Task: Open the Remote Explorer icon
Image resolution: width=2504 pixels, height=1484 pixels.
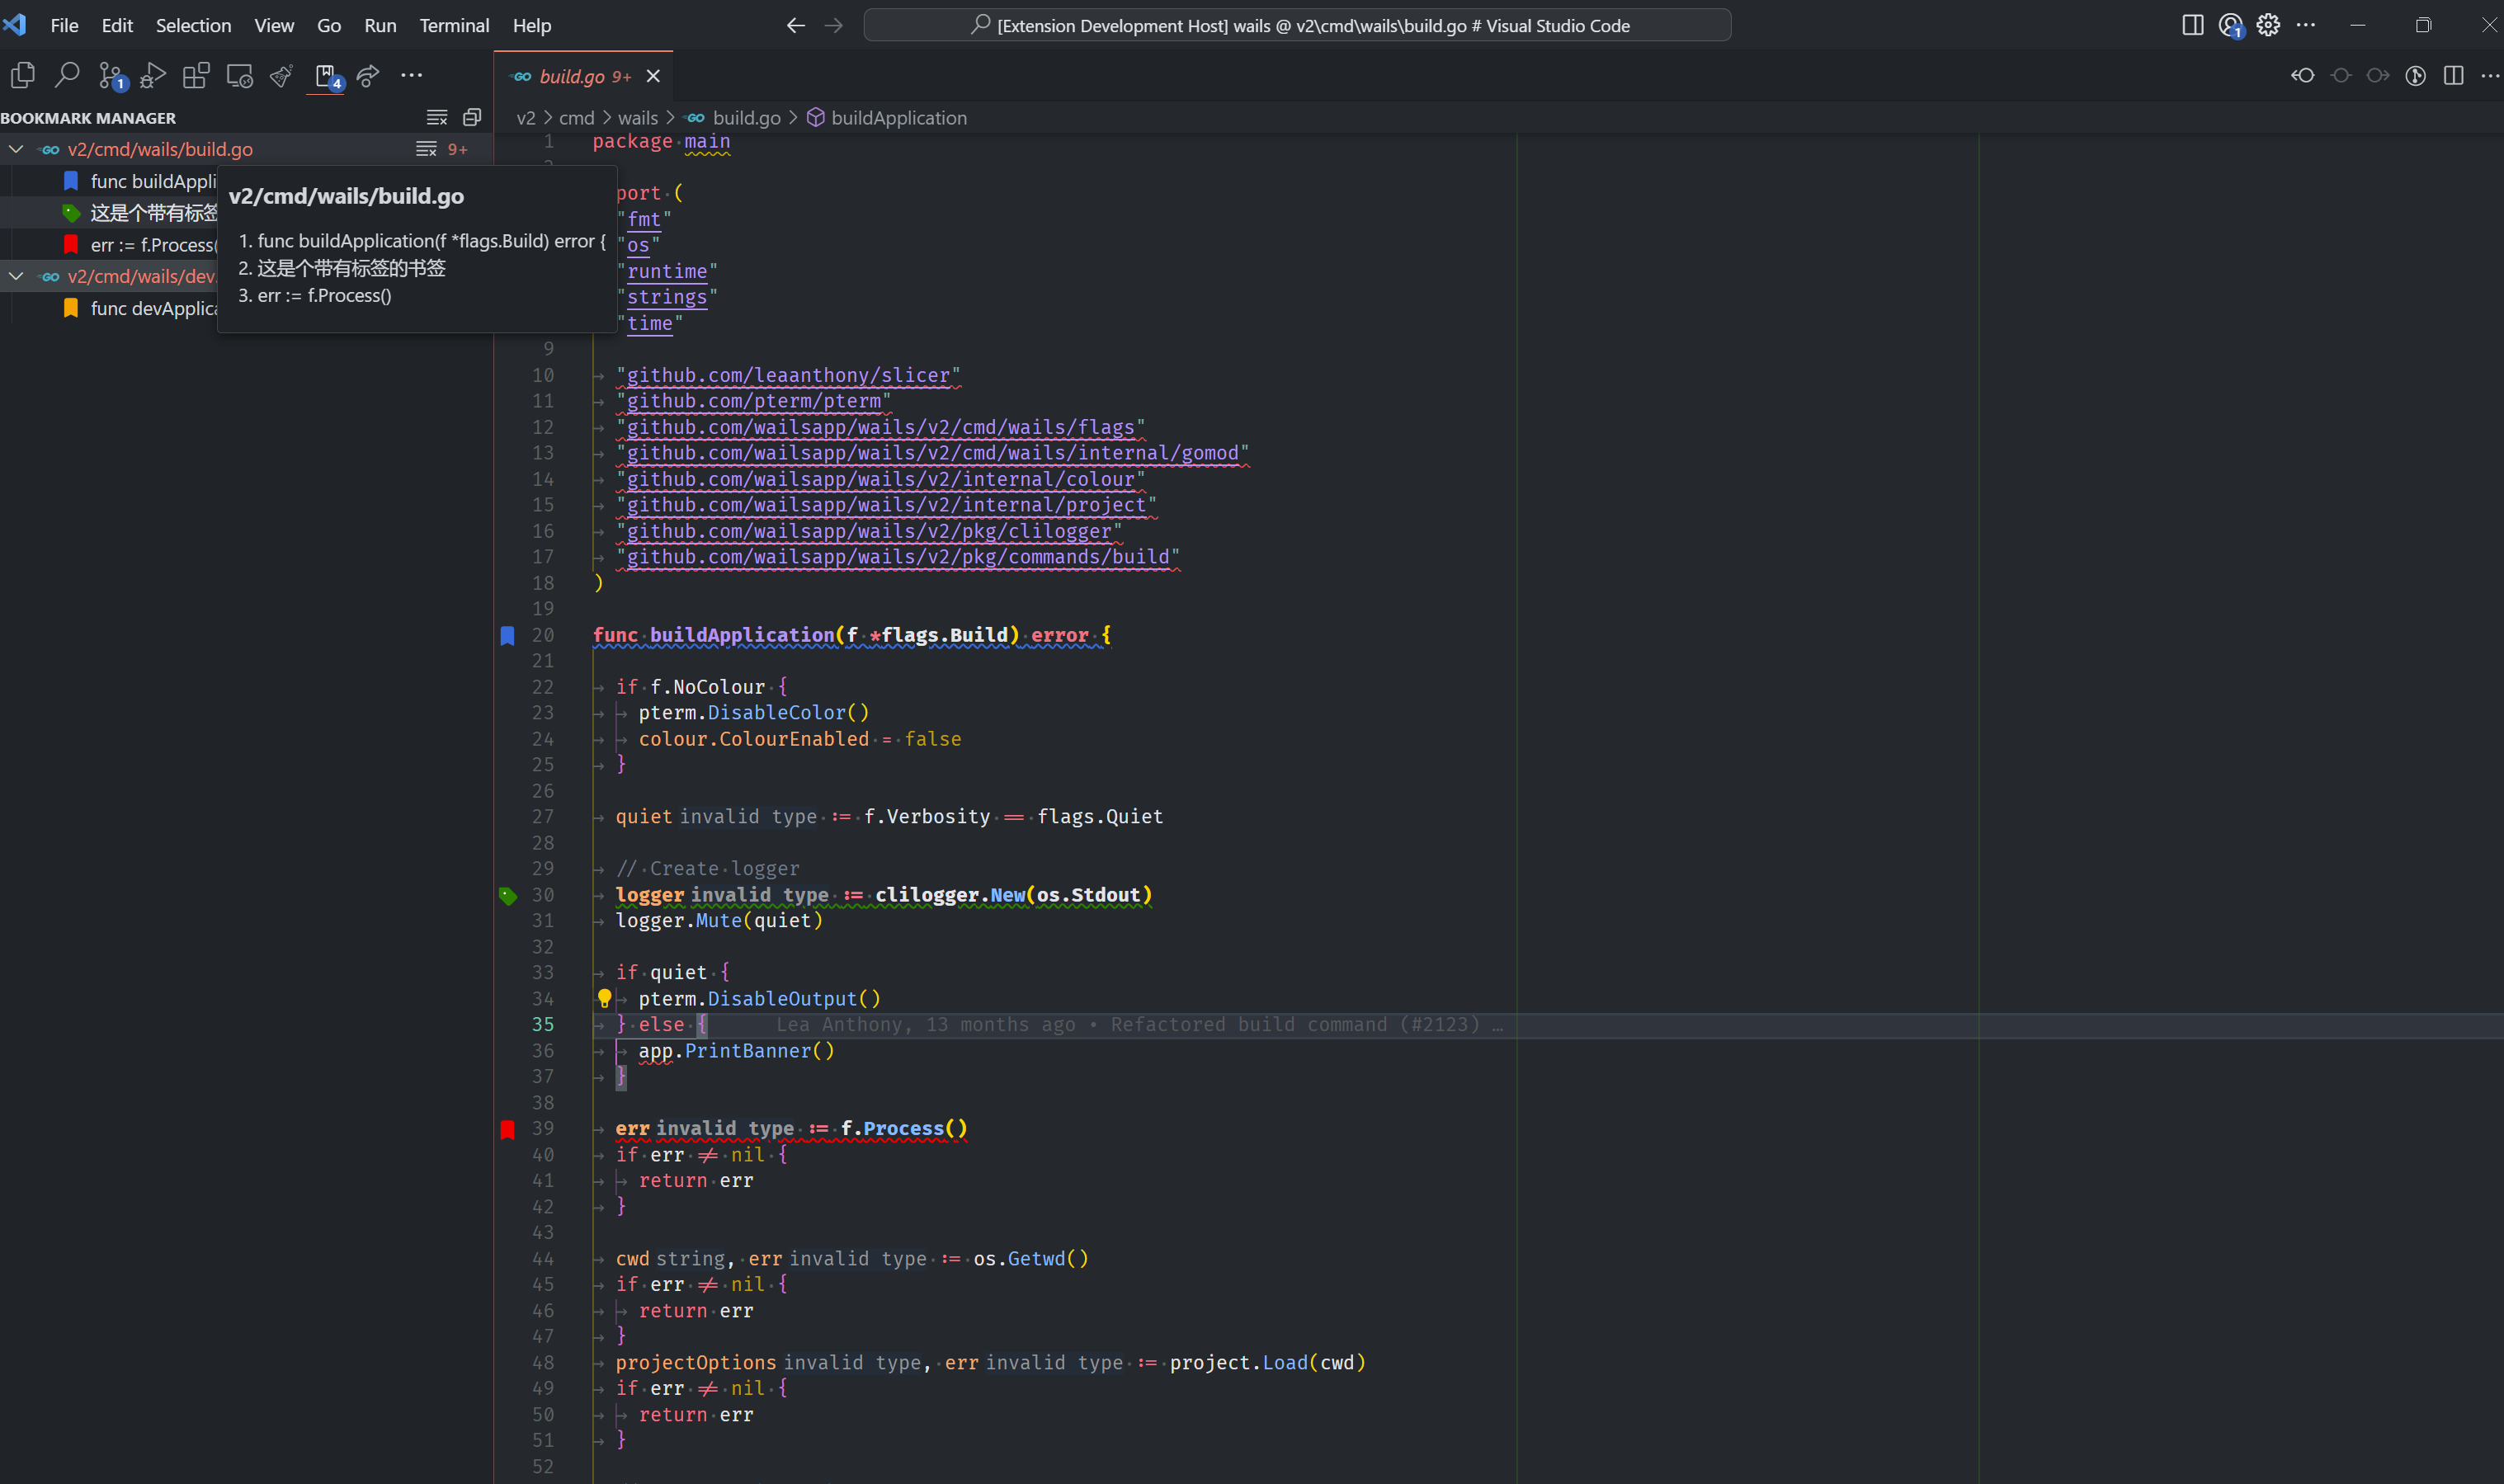Action: click(x=239, y=75)
